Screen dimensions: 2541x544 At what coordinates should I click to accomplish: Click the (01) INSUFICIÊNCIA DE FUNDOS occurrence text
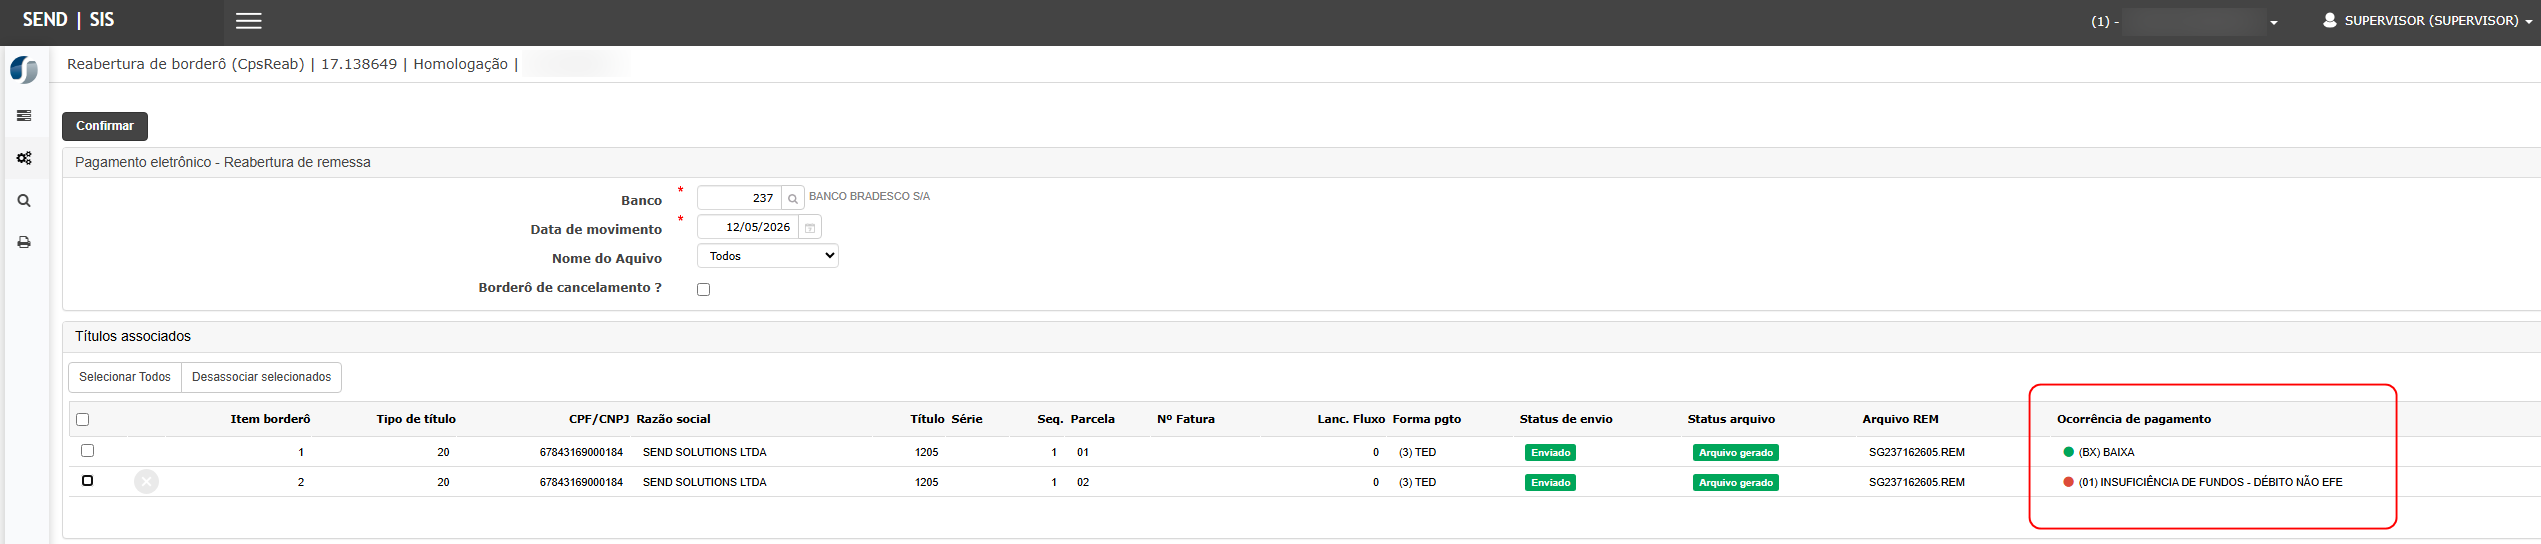coord(2211,482)
